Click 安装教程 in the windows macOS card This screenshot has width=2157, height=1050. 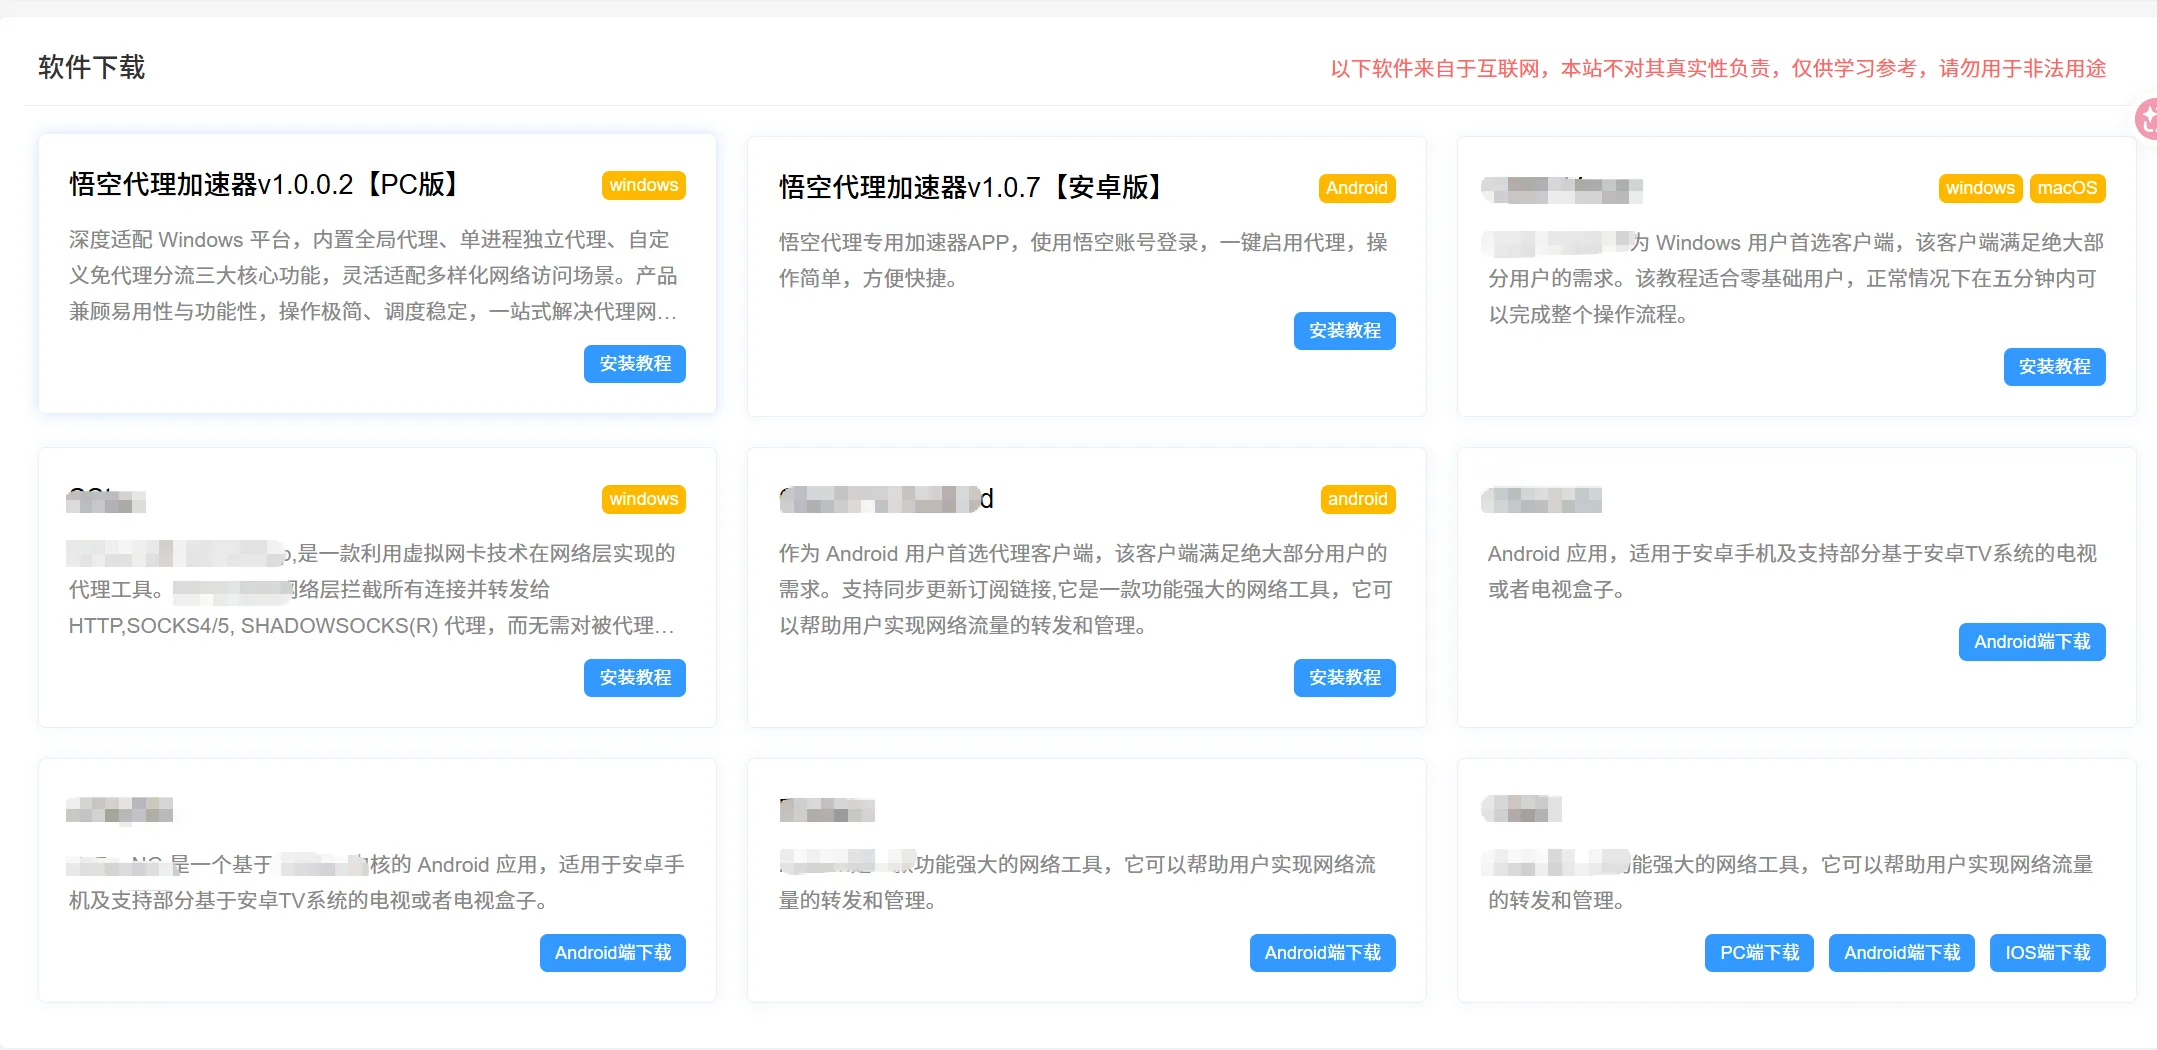[x=2055, y=367]
